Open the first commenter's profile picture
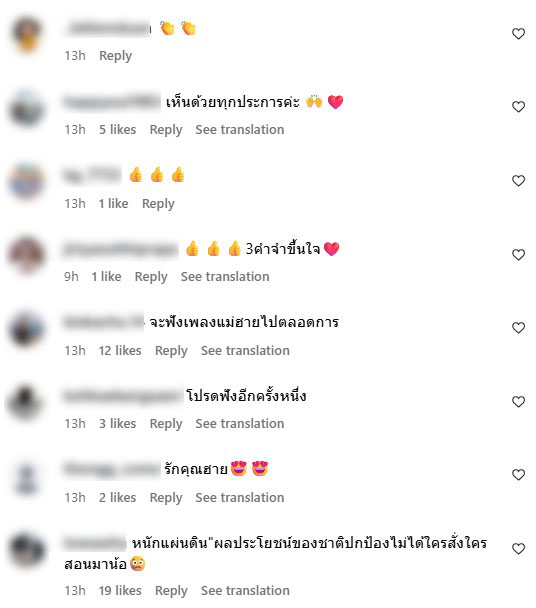Viewport: 536px width, 608px height. [x=26, y=35]
